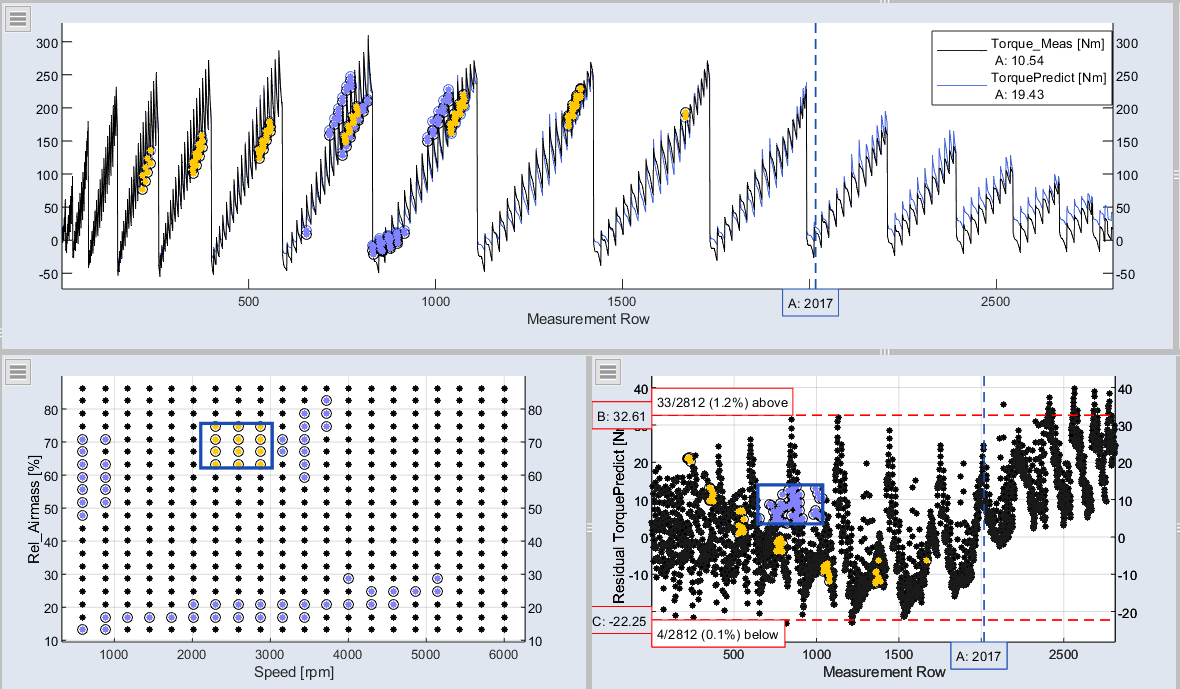Select the '4/2812 (0.1%) below' annotation
The width and height of the screenshot is (1180, 689).
pyautogui.click(x=718, y=634)
